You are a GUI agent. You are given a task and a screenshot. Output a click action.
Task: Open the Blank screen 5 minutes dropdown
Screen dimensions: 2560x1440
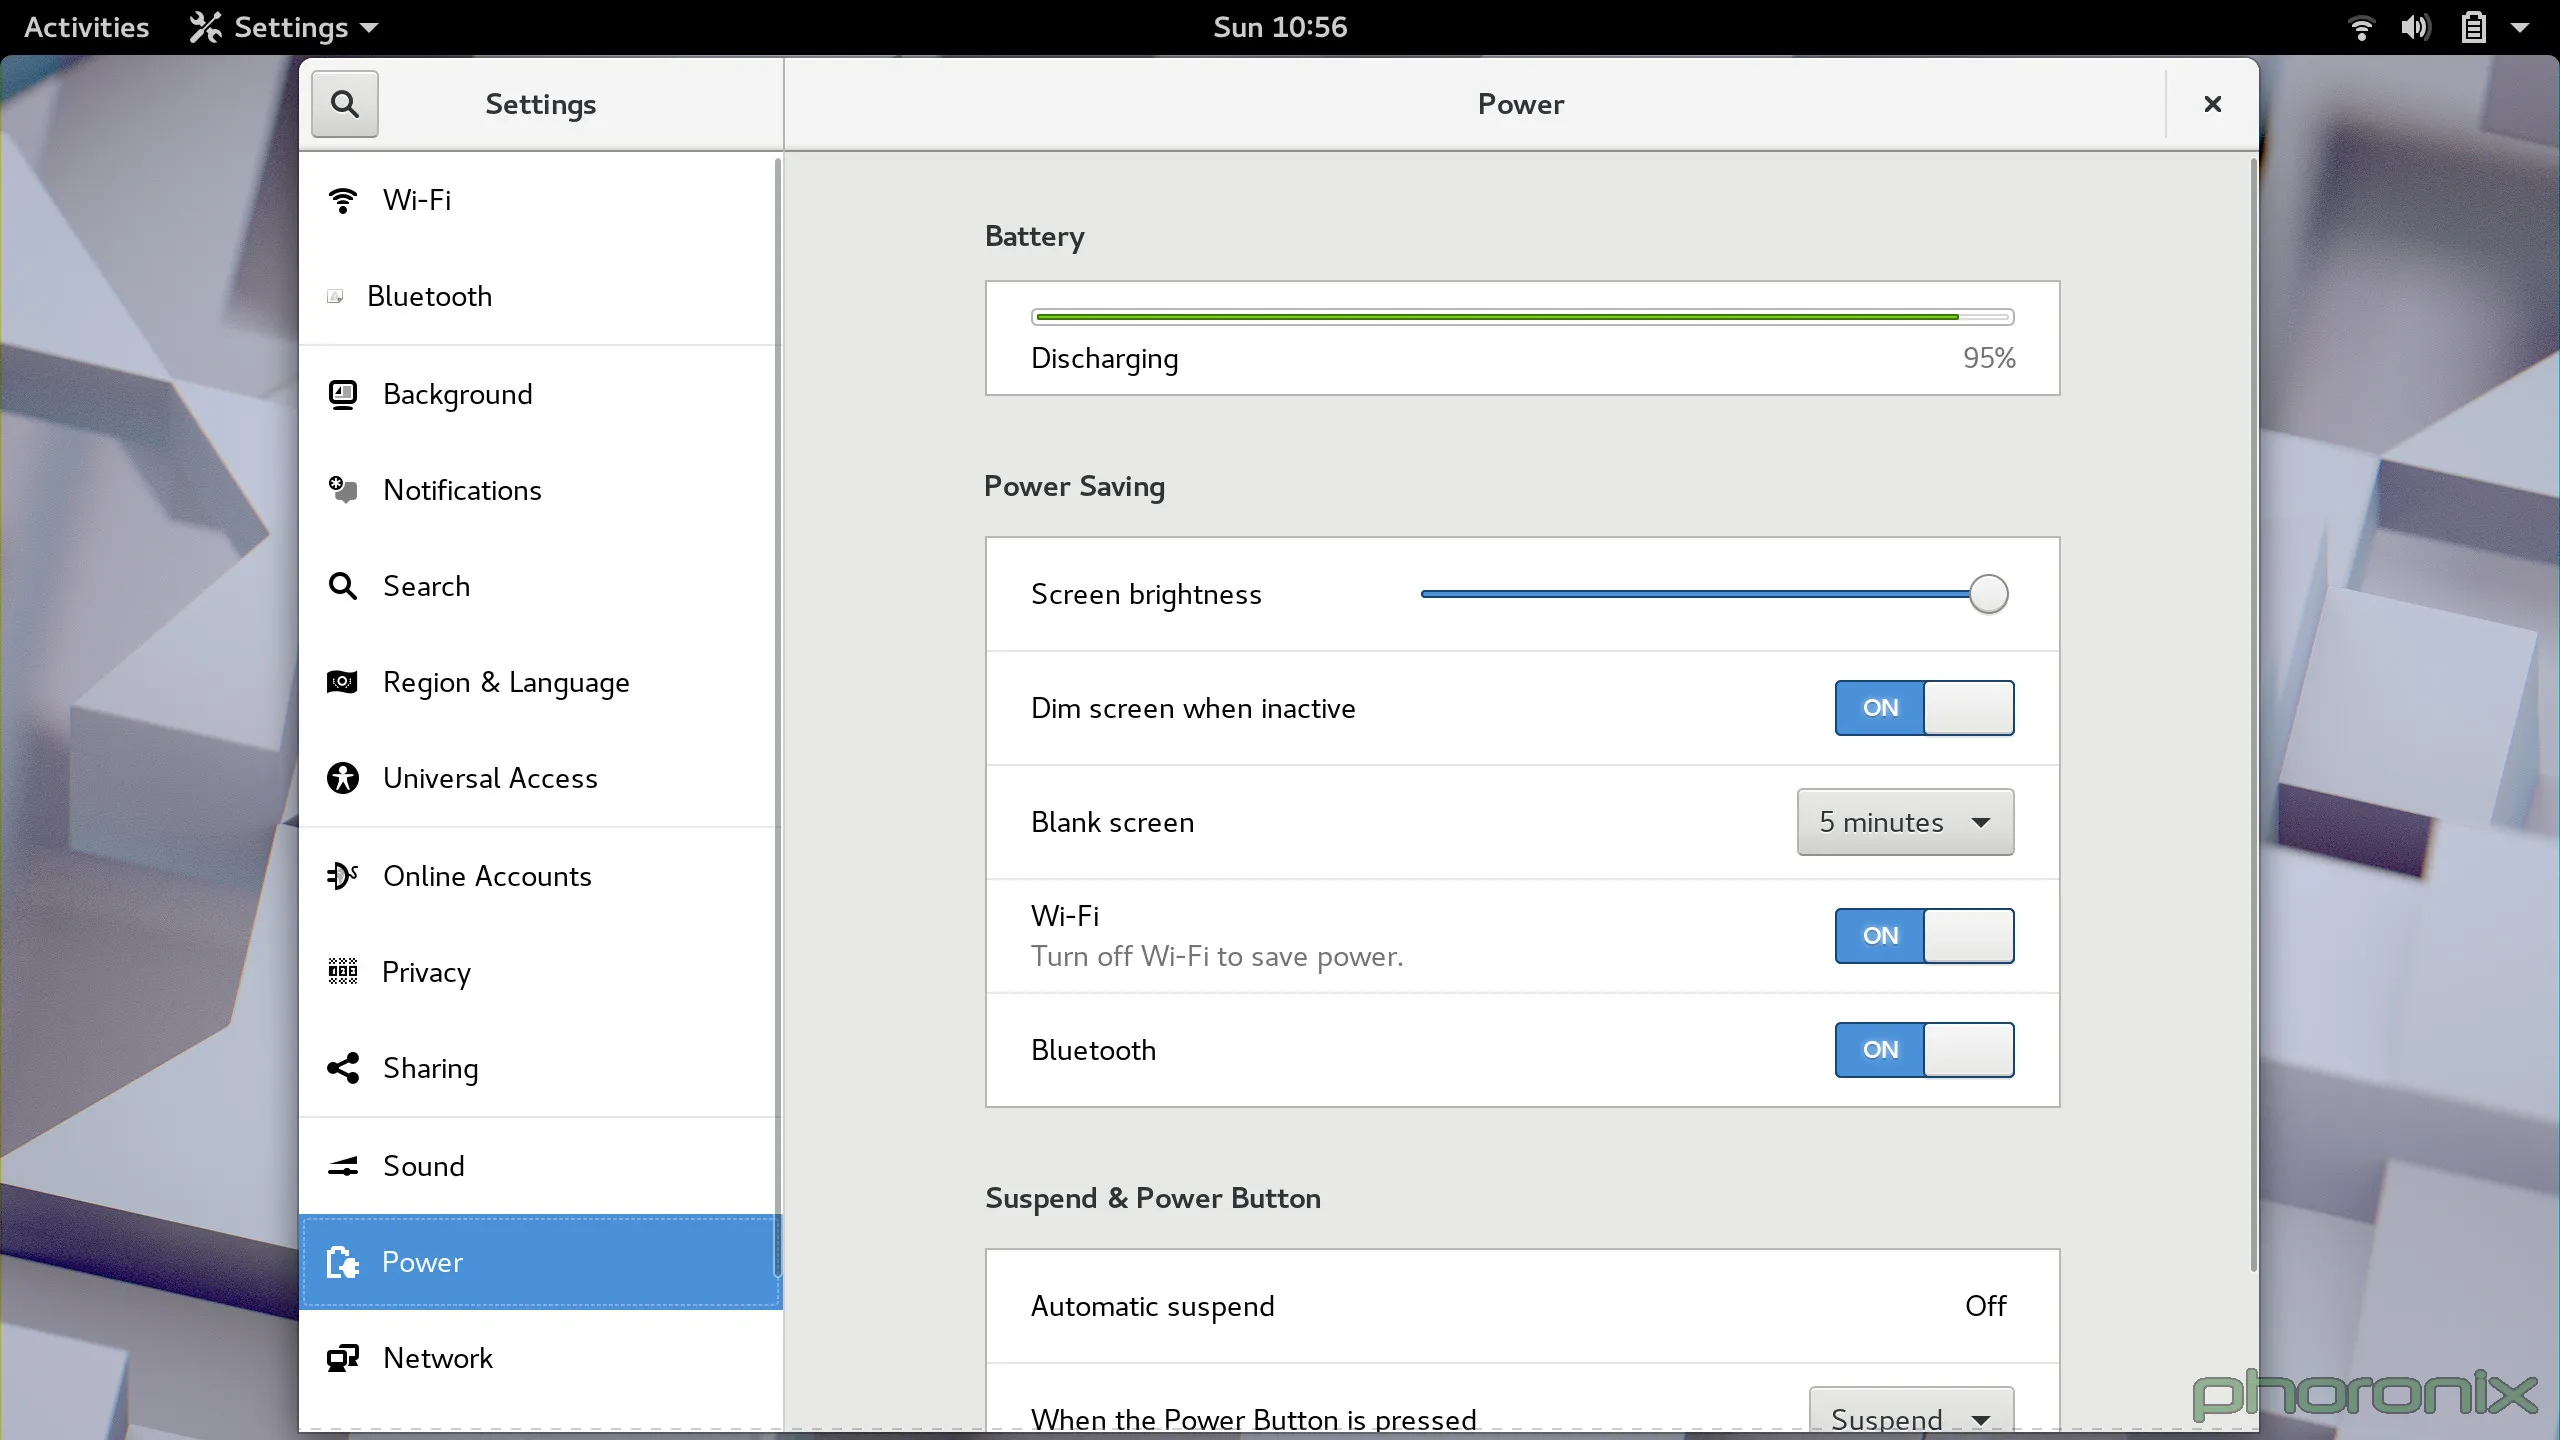click(x=1905, y=822)
